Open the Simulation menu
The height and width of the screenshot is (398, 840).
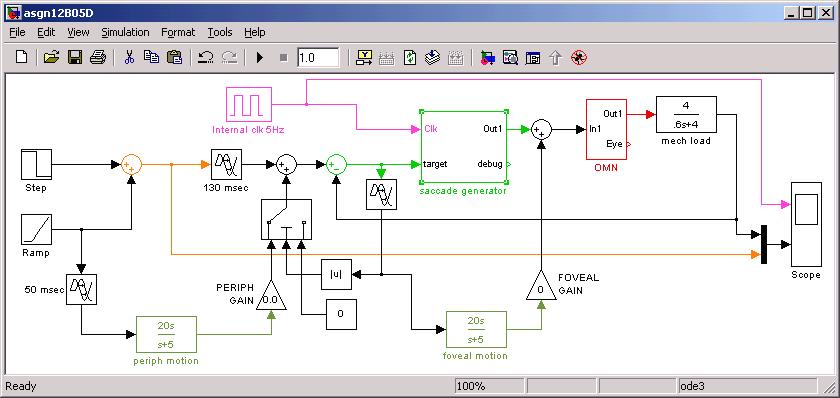125,32
